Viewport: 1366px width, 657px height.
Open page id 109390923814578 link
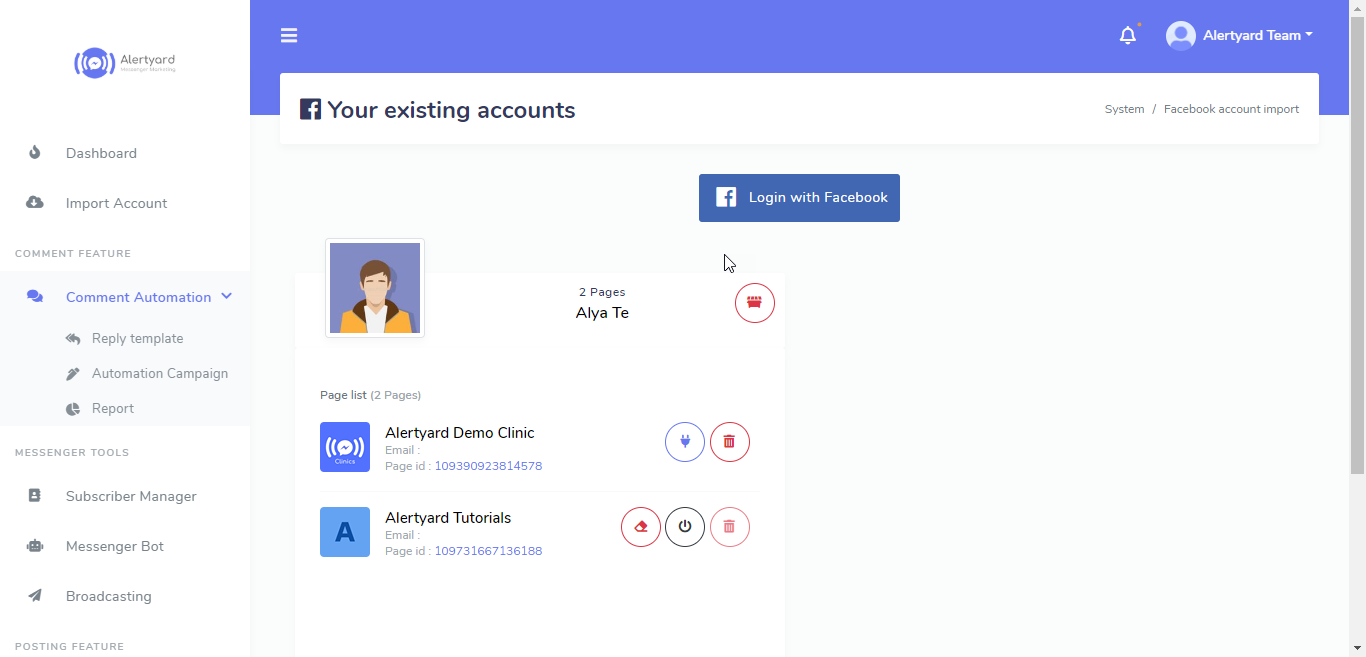pyautogui.click(x=488, y=466)
